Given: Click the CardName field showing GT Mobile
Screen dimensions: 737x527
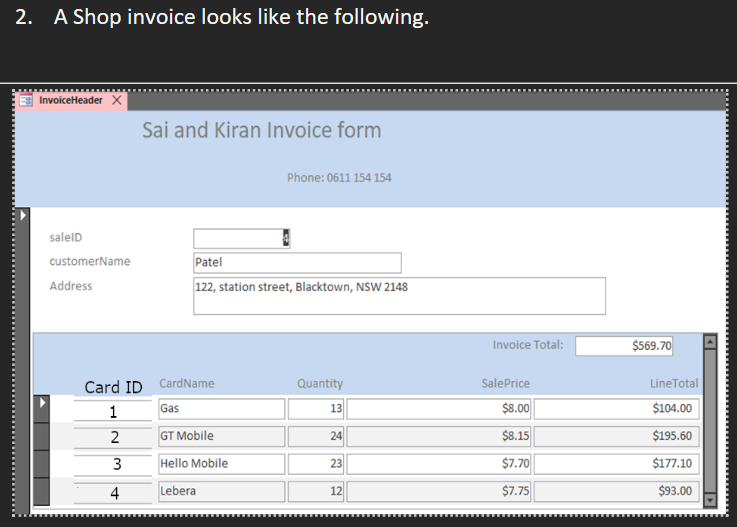Looking at the screenshot, I should 221,436.
